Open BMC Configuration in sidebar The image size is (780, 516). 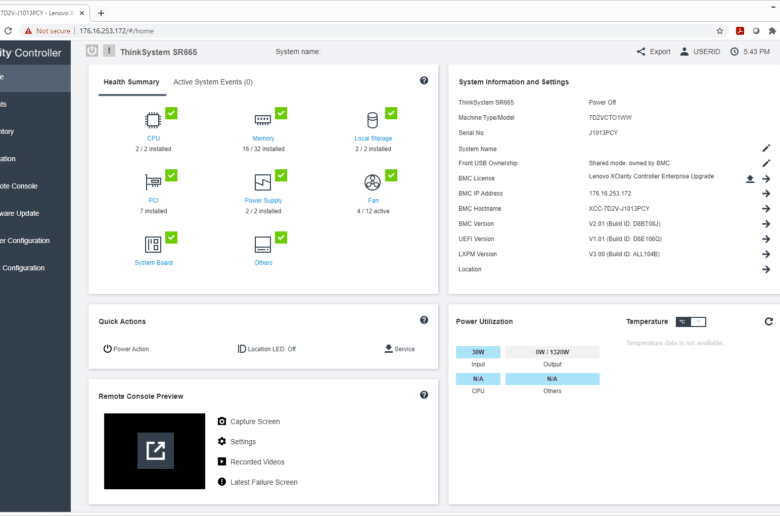pos(35,268)
